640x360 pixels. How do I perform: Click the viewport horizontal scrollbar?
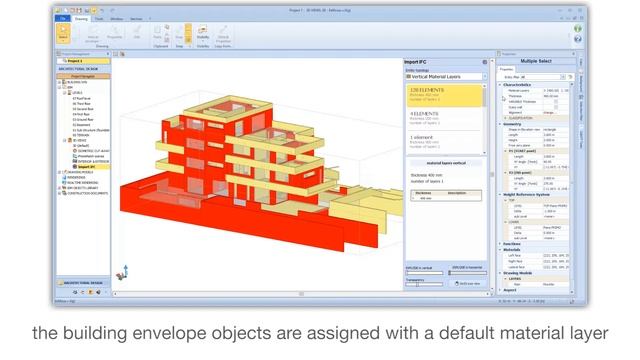(x=302, y=294)
